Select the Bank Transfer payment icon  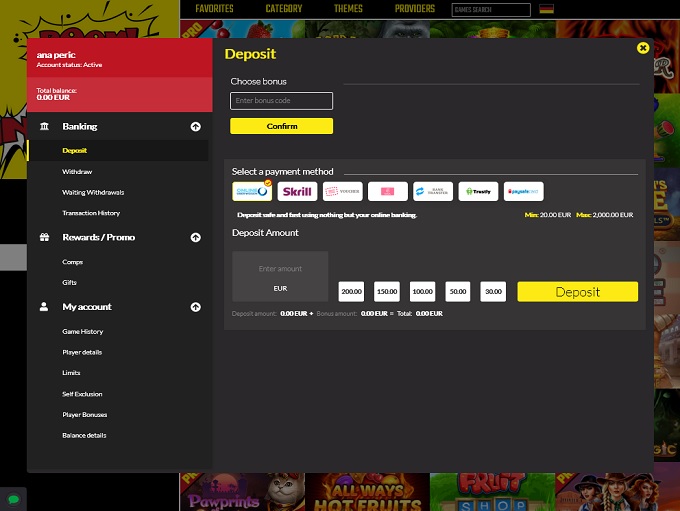433,191
